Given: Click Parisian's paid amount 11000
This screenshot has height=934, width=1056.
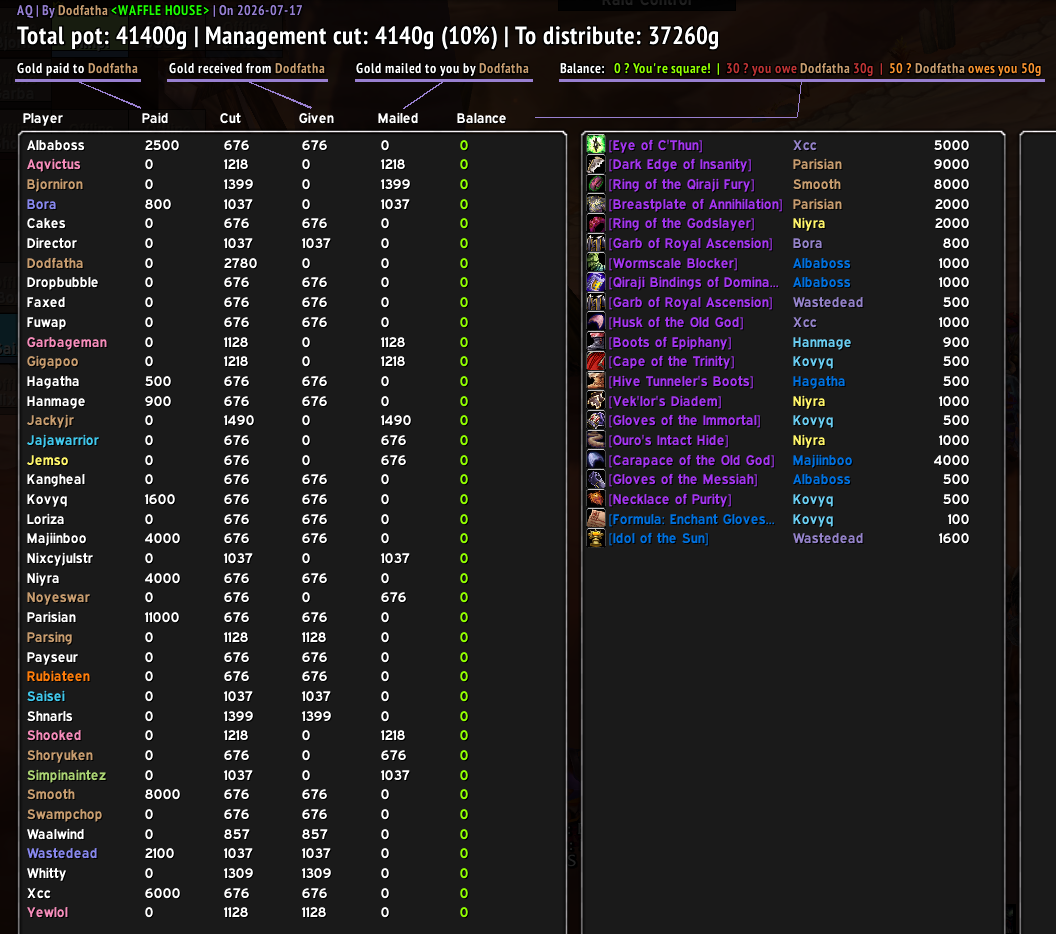Looking at the screenshot, I should point(162,618).
